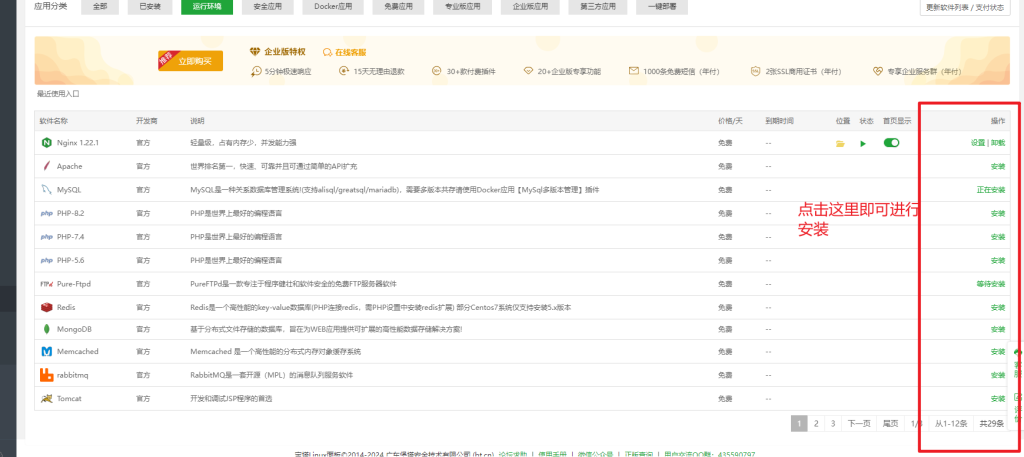Open 在线客服 link in banner
This screenshot has height=457, width=1024.
tap(346, 51)
